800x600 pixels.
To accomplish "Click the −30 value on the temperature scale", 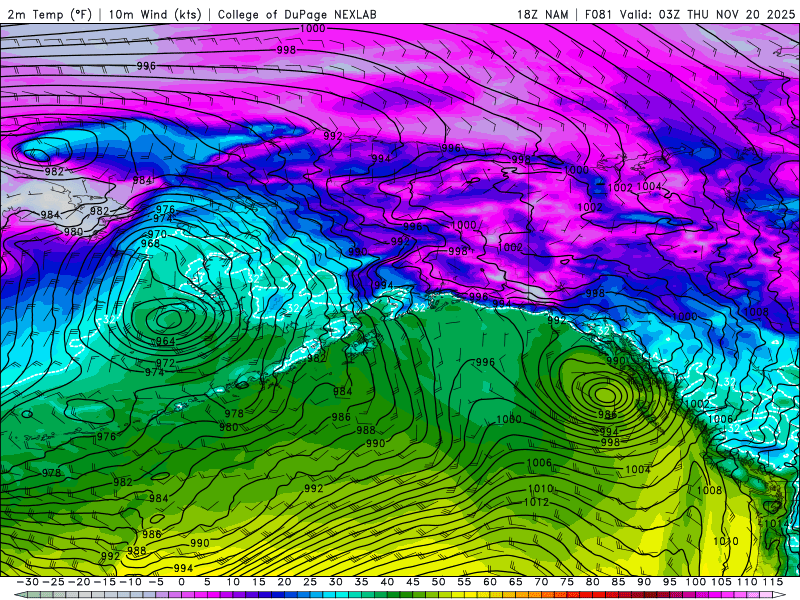I will pyautogui.click(x=28, y=582).
